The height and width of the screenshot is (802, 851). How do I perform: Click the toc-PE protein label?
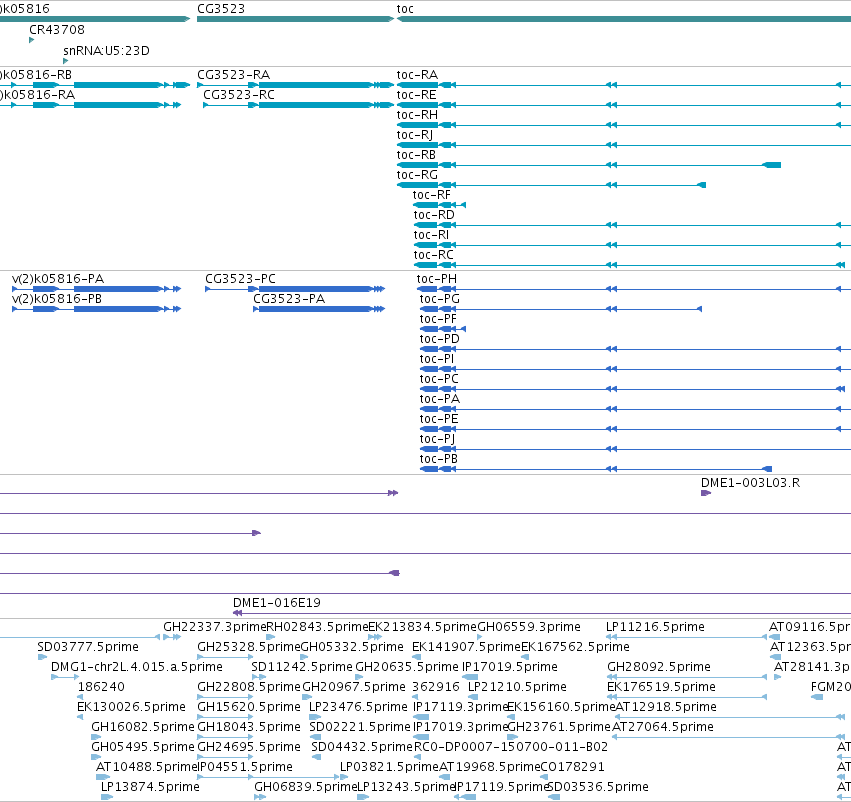point(439,419)
